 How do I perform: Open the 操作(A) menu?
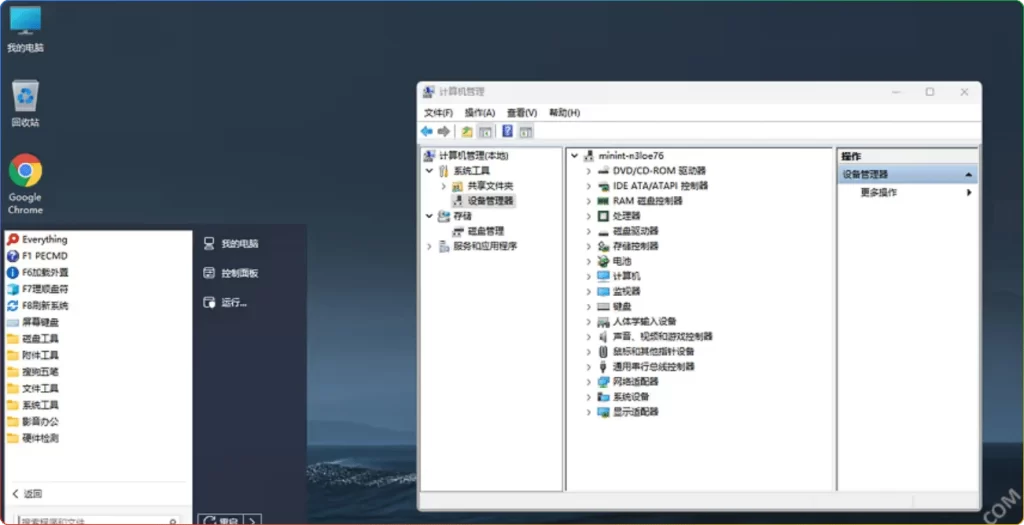[x=480, y=113]
